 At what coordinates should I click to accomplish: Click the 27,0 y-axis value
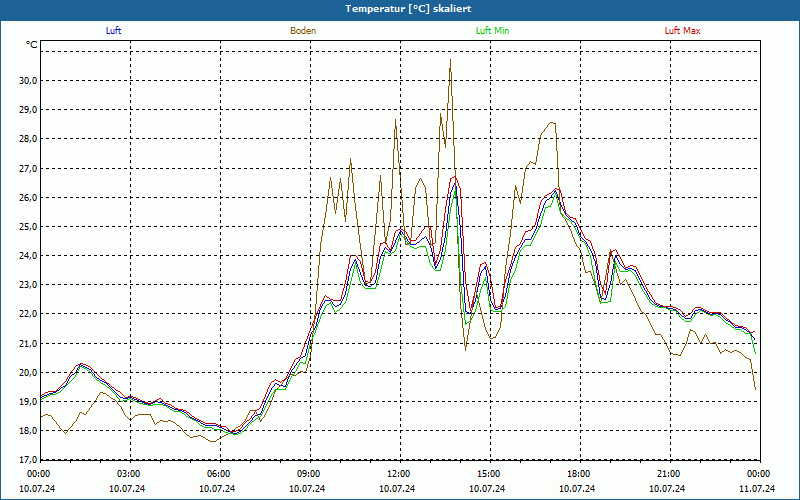click(28, 168)
